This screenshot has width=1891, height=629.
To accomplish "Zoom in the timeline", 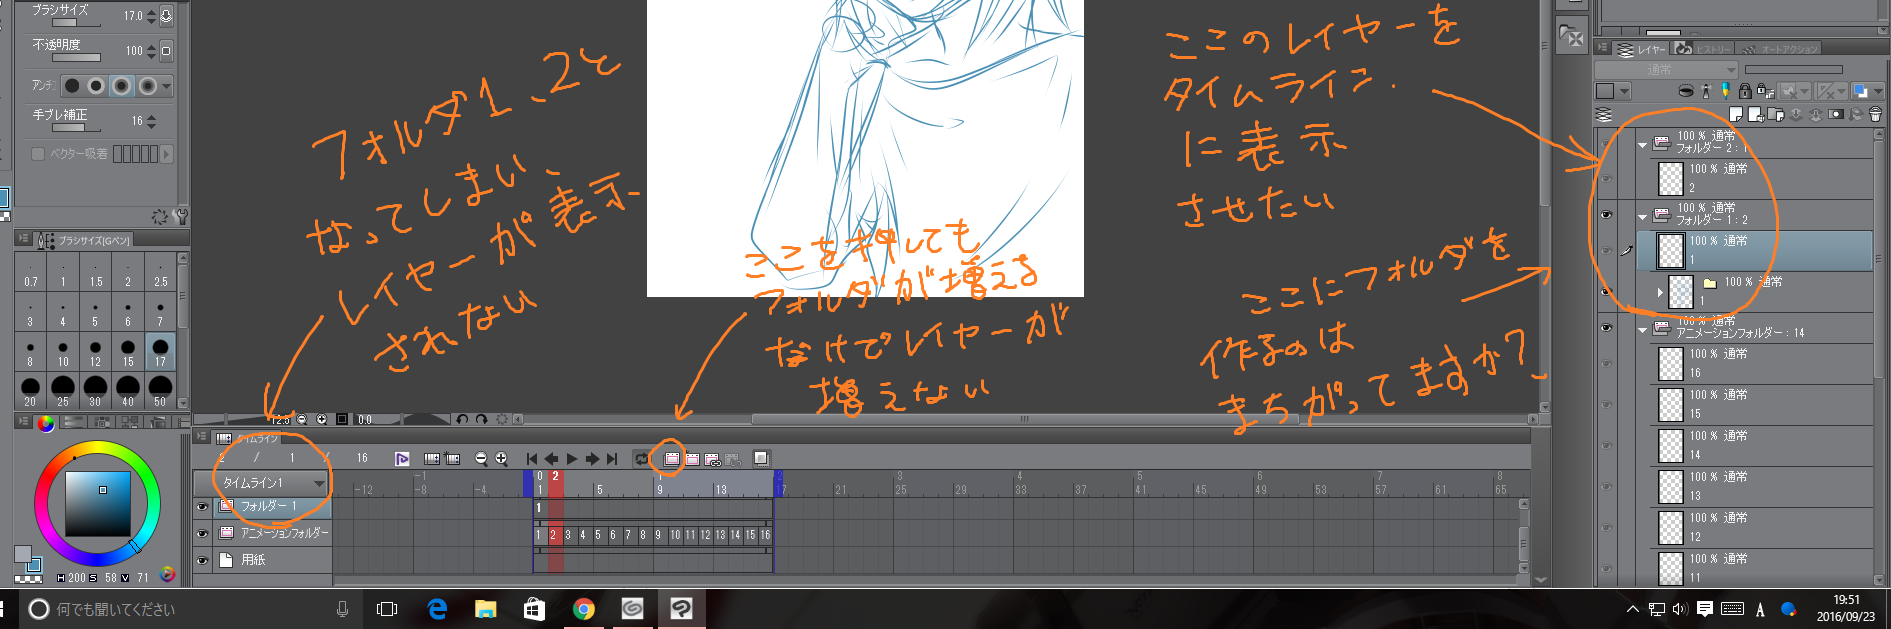I will [501, 459].
